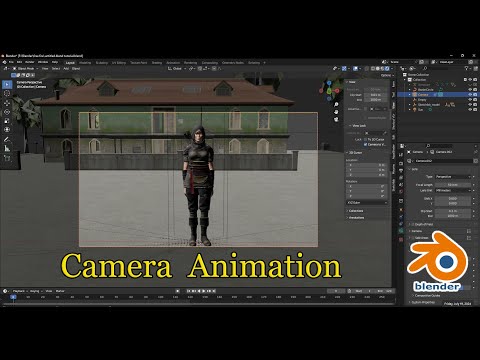Jump to the timeline end frame
The image size is (480, 360).
tap(214, 291)
